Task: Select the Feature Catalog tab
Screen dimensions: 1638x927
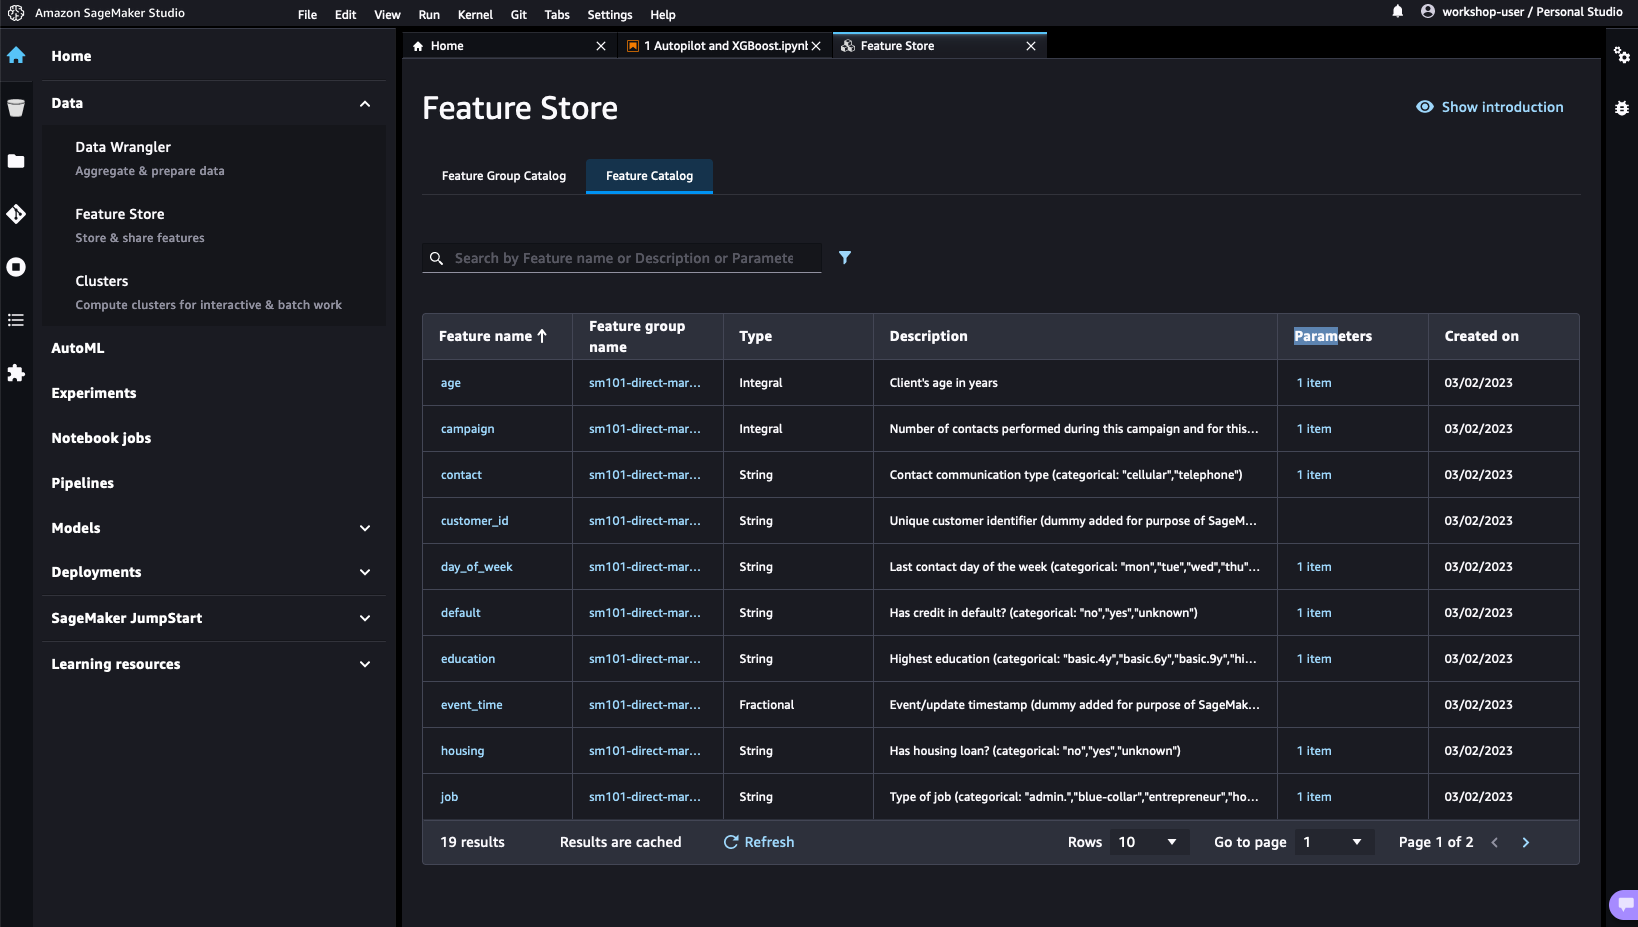Action: (649, 176)
